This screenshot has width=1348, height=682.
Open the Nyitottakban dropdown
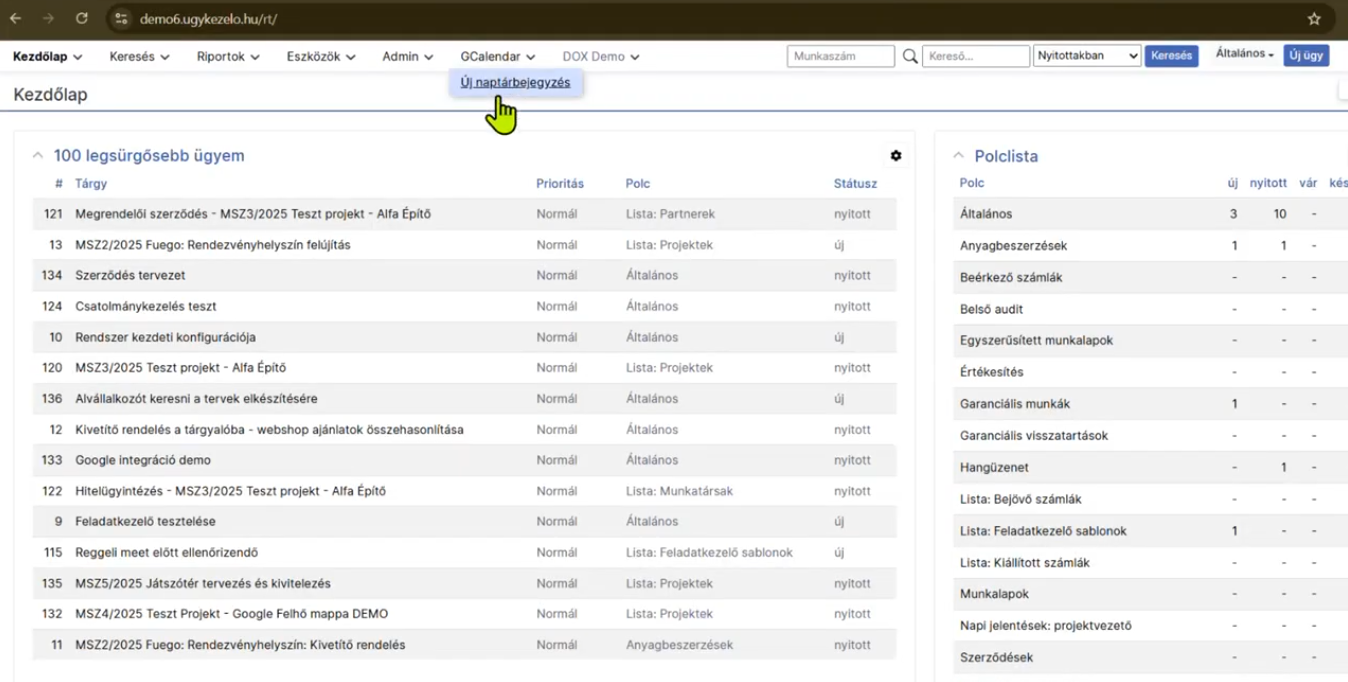pyautogui.click(x=1086, y=57)
